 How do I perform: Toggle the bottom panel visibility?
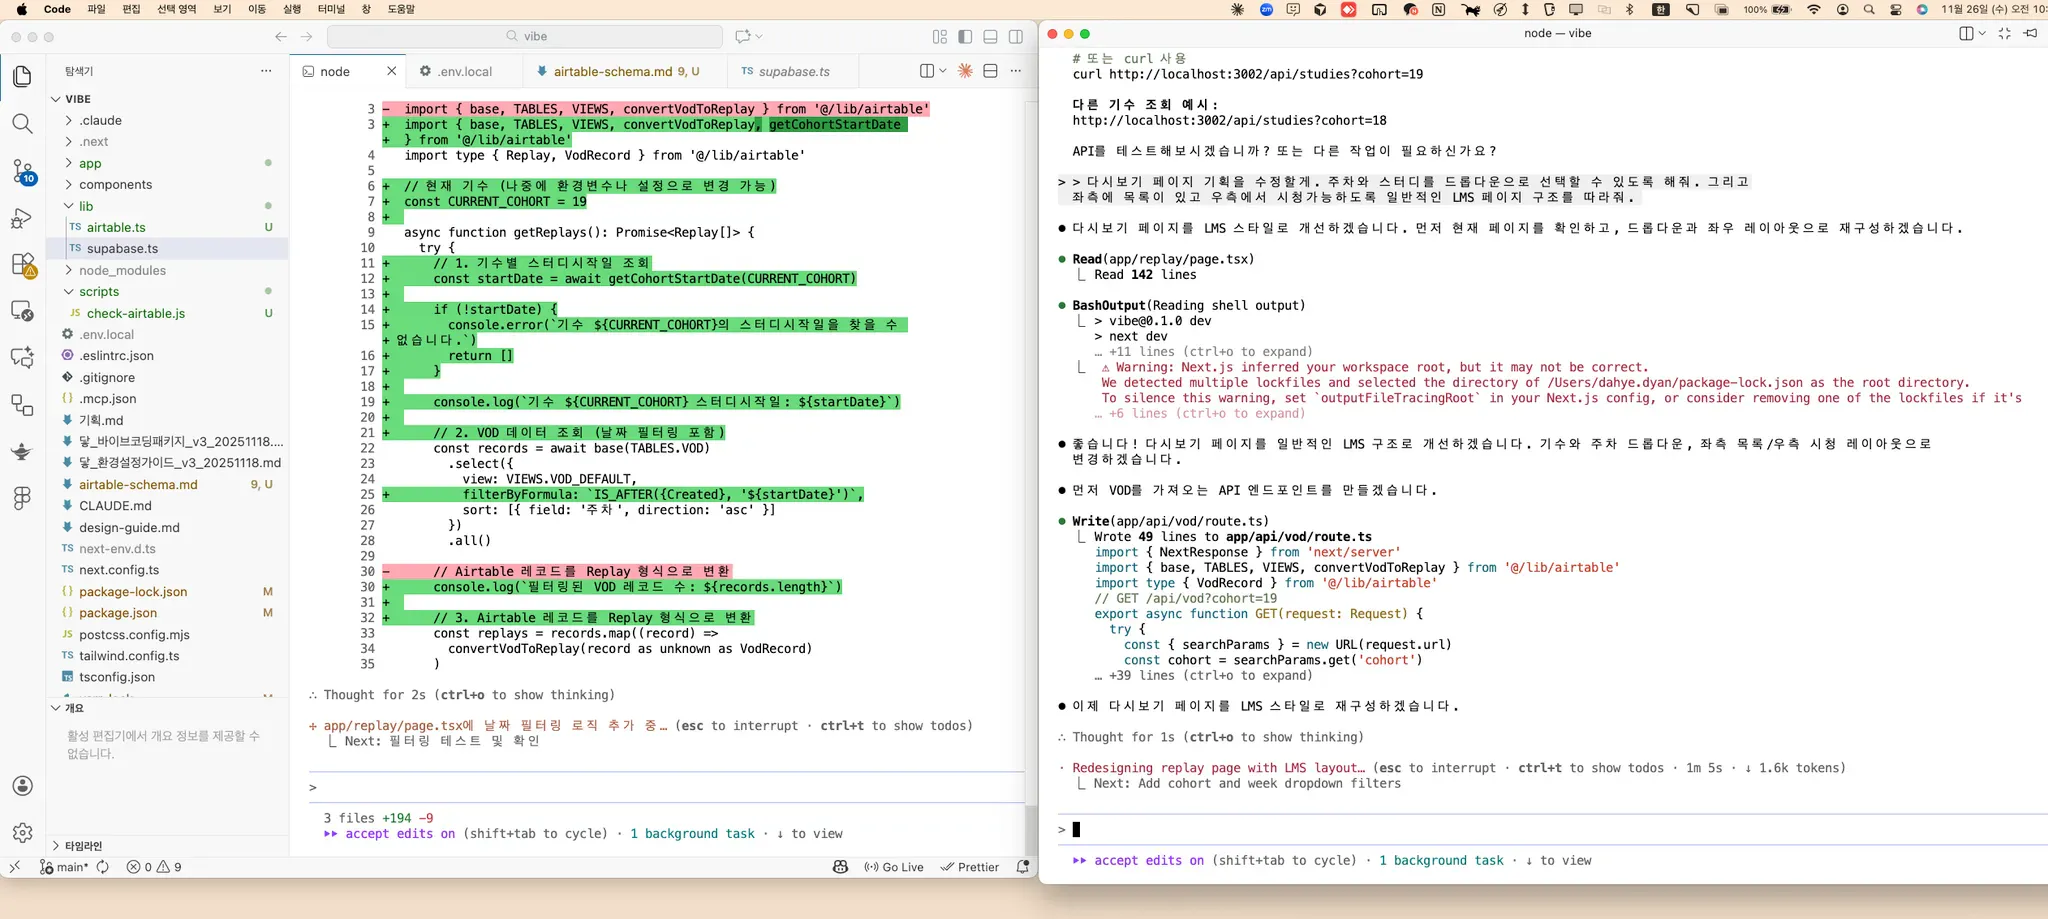pyautogui.click(x=990, y=37)
